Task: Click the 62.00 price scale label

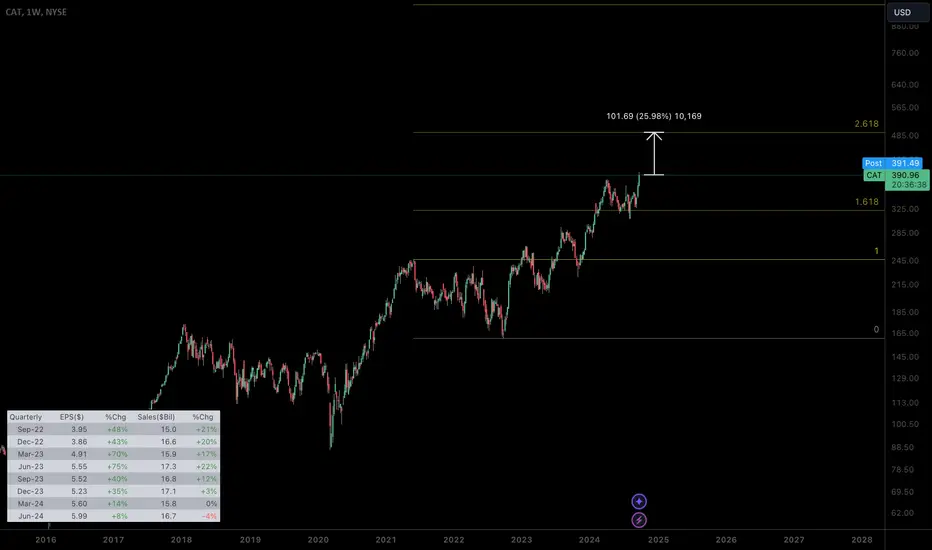Action: (903, 513)
